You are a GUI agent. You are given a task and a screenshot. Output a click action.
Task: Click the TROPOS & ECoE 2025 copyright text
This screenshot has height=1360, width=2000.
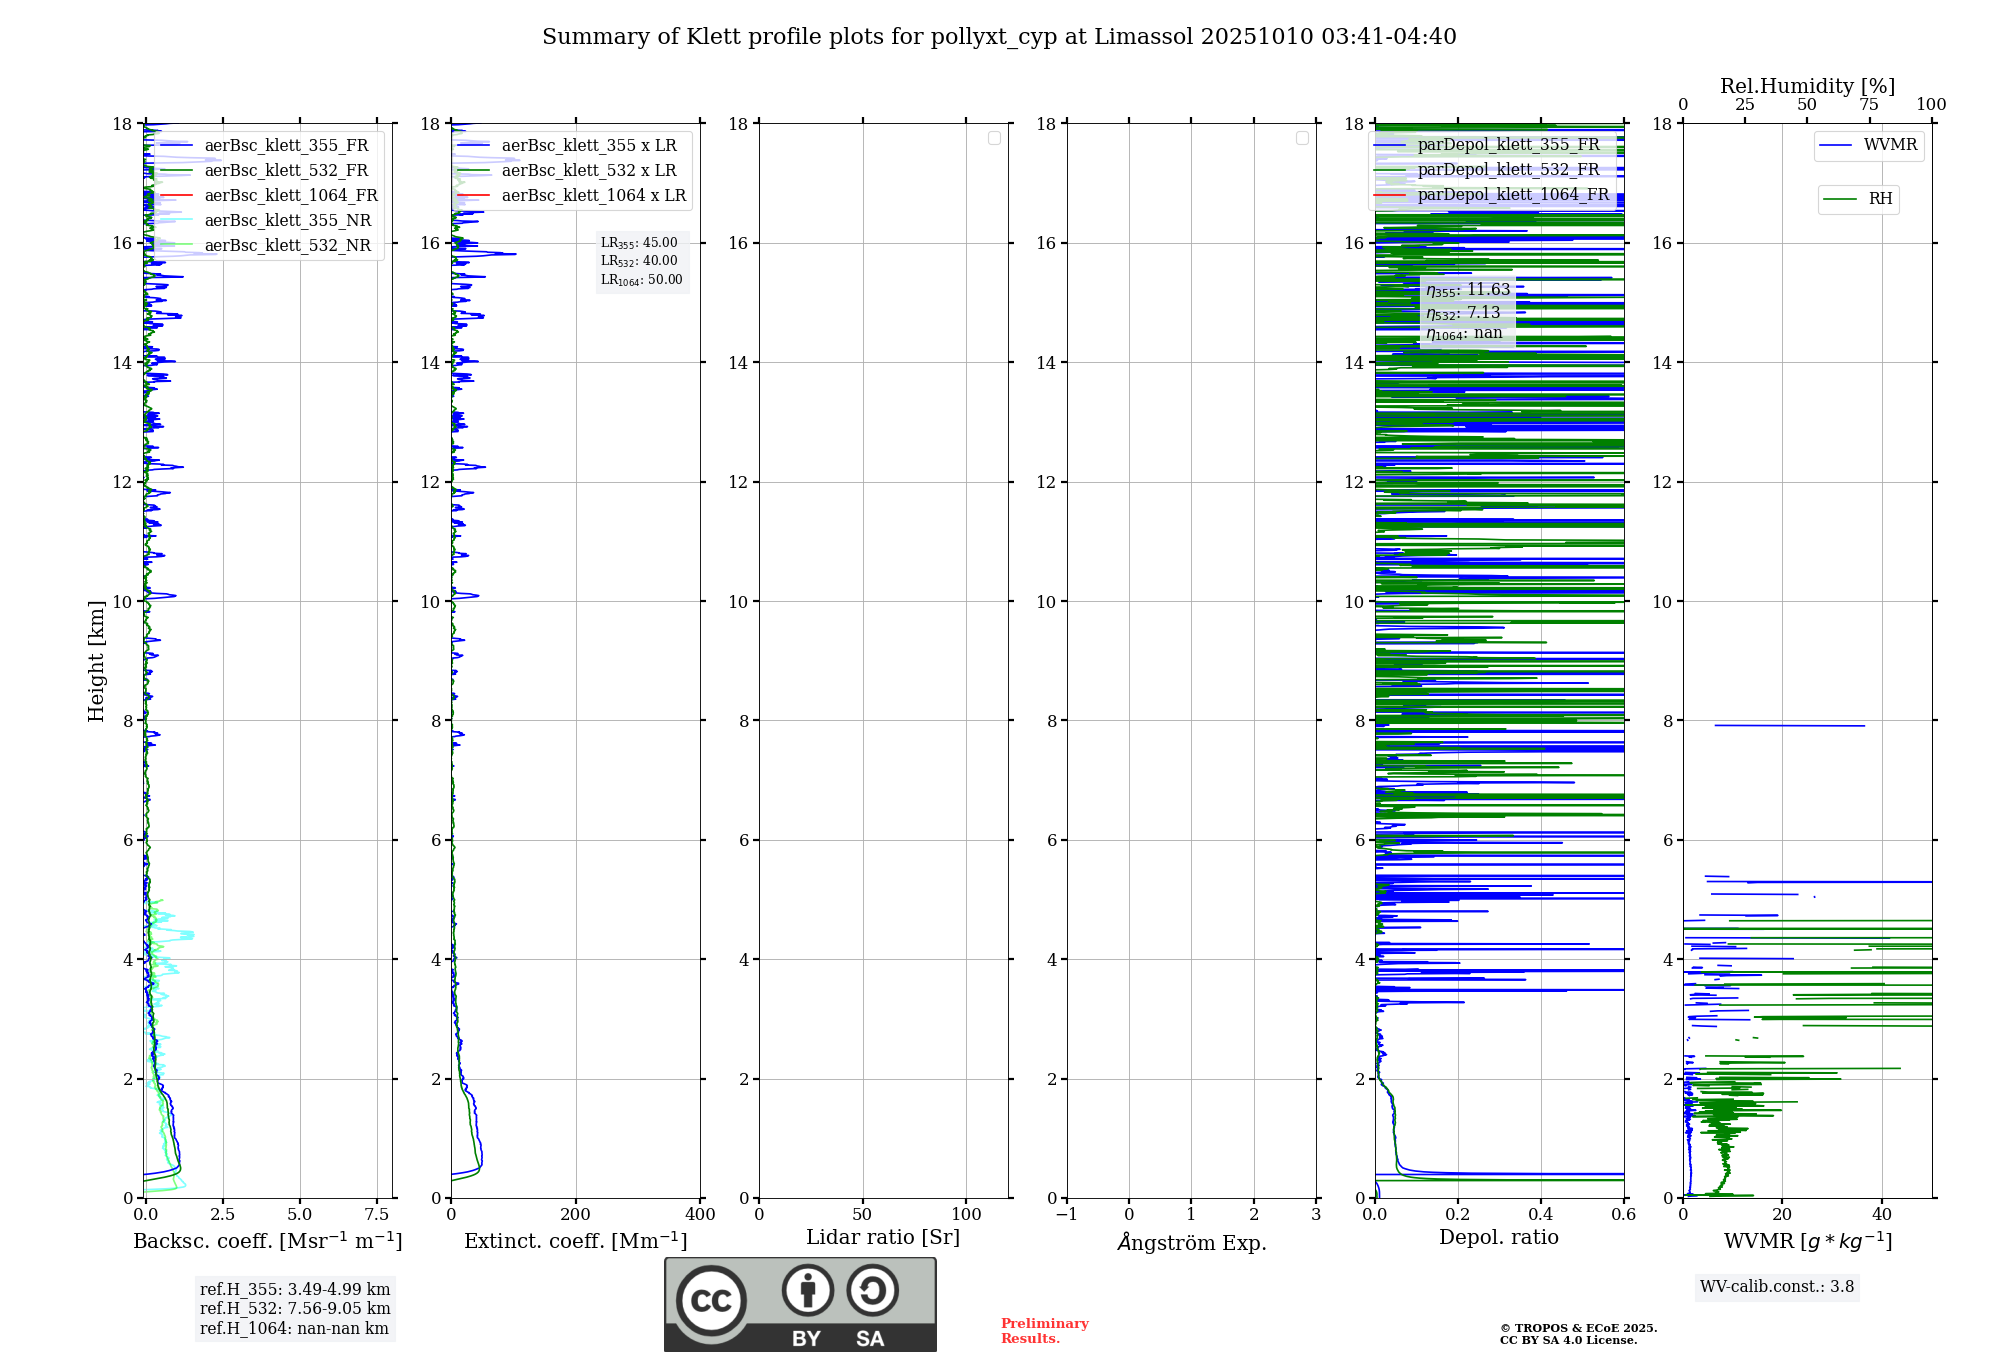click(1578, 1328)
